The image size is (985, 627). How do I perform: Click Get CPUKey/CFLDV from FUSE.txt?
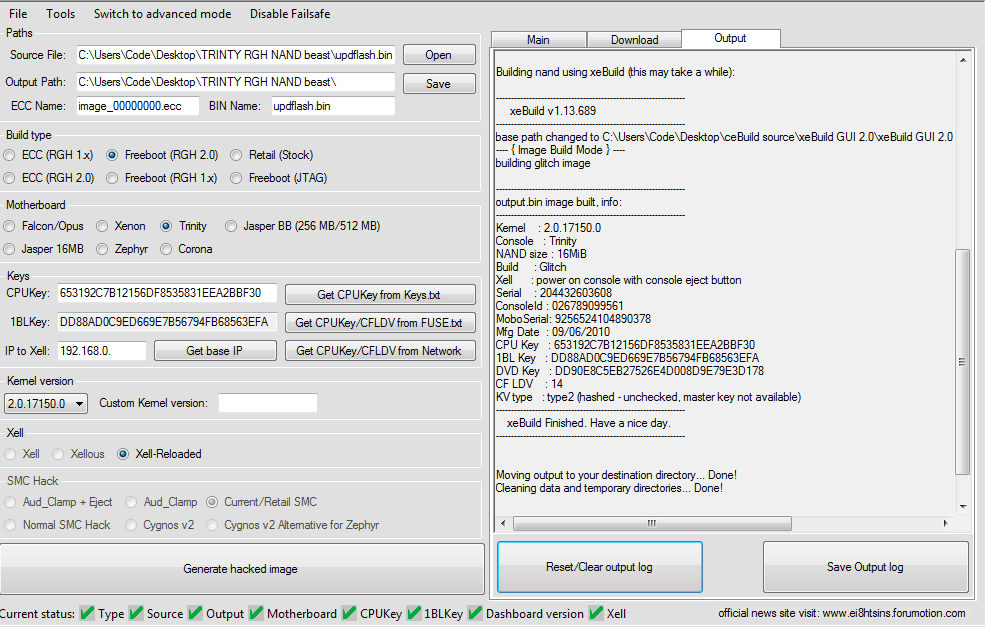click(x=379, y=322)
